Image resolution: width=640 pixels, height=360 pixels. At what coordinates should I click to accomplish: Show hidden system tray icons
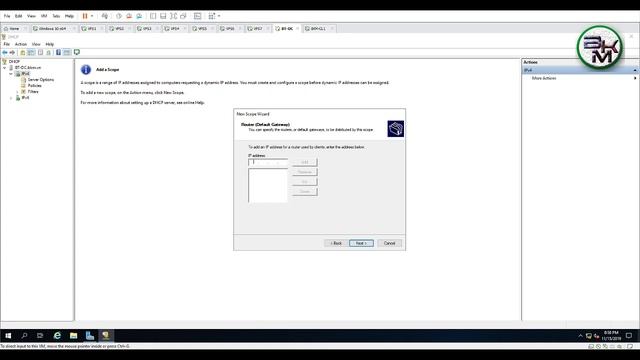[x=580, y=336]
